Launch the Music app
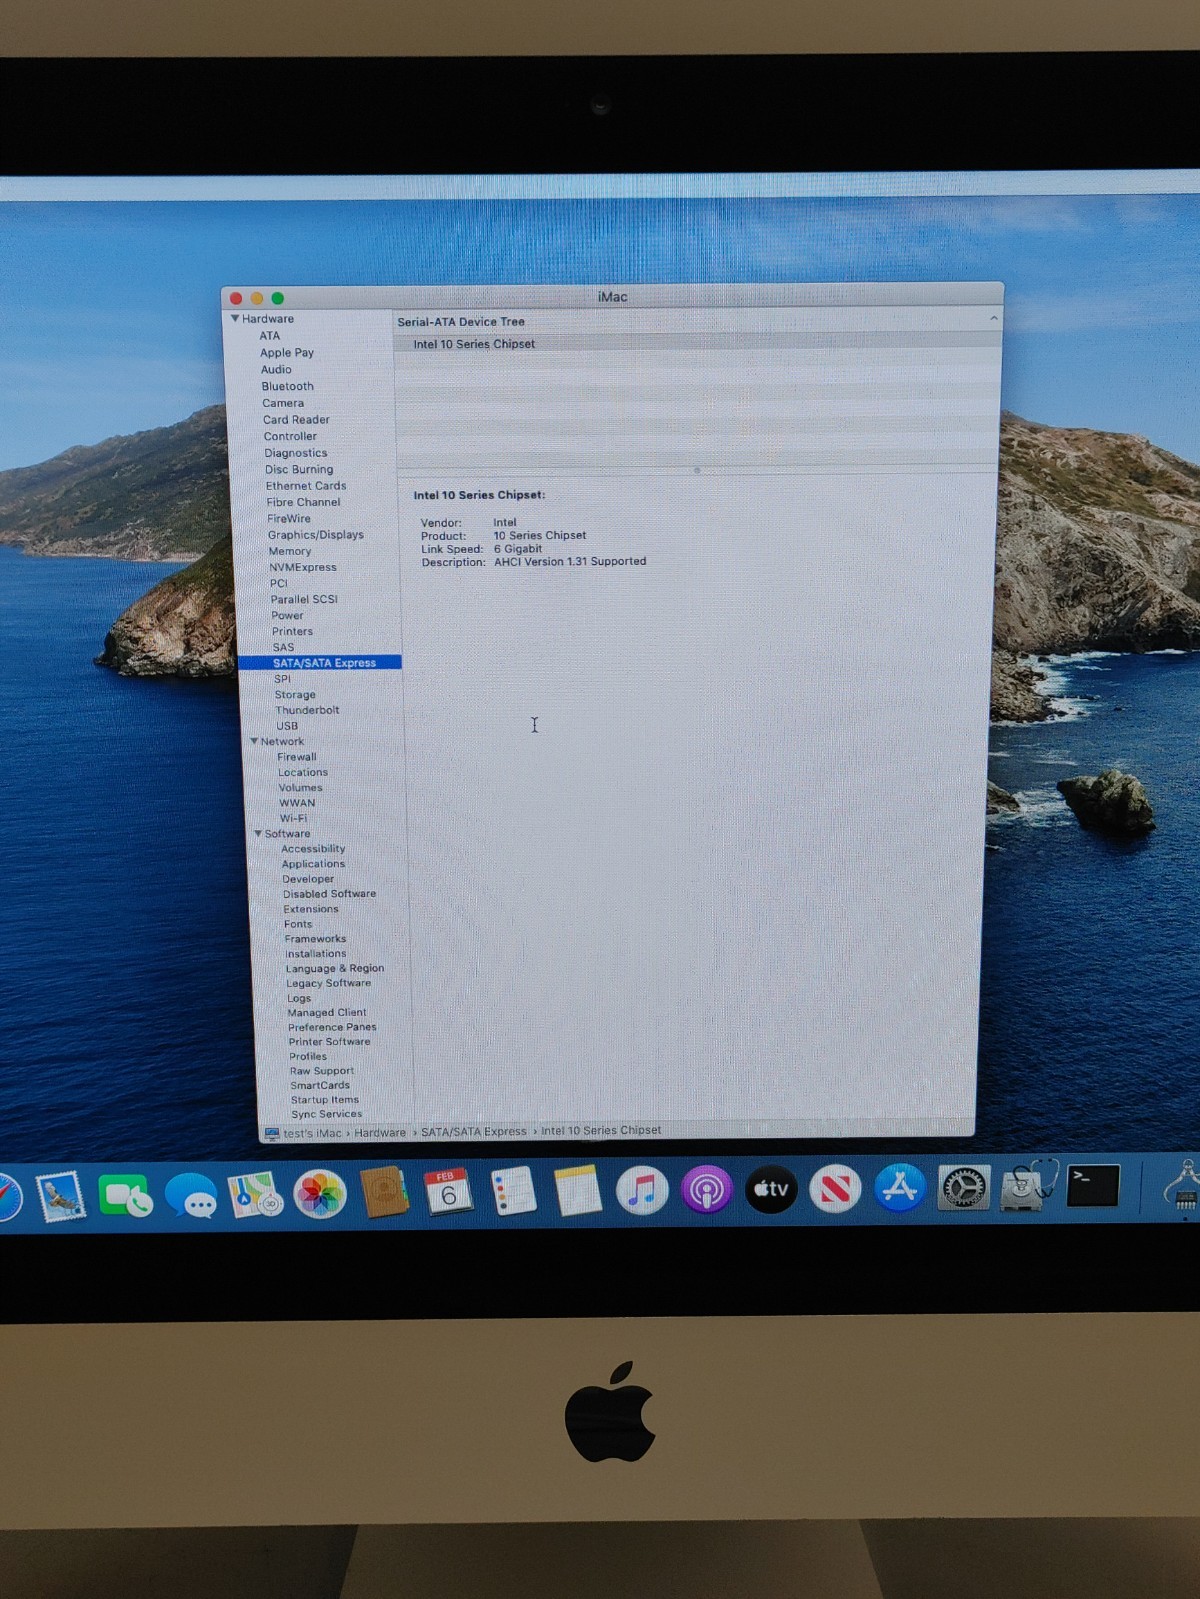This screenshot has width=1200, height=1599. [x=642, y=1191]
